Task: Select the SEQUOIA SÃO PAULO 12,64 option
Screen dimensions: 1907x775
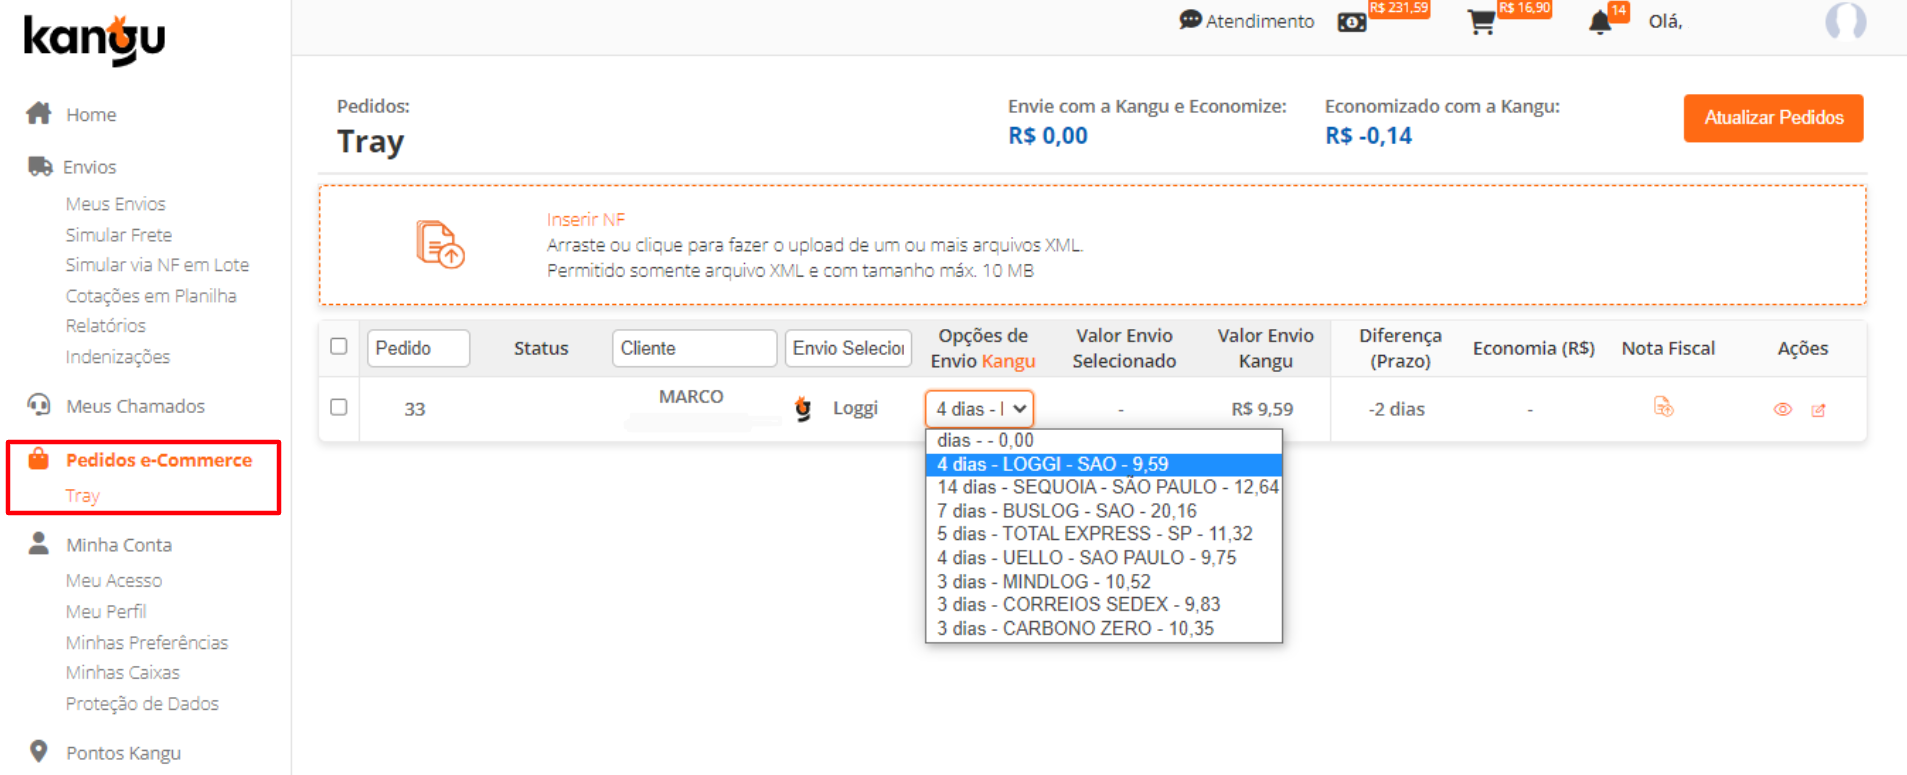Action: [x=1104, y=487]
